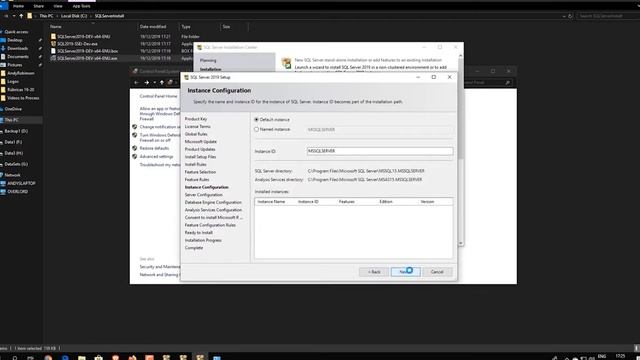Click Installation Center scrollbar up arrow

pos(461,56)
